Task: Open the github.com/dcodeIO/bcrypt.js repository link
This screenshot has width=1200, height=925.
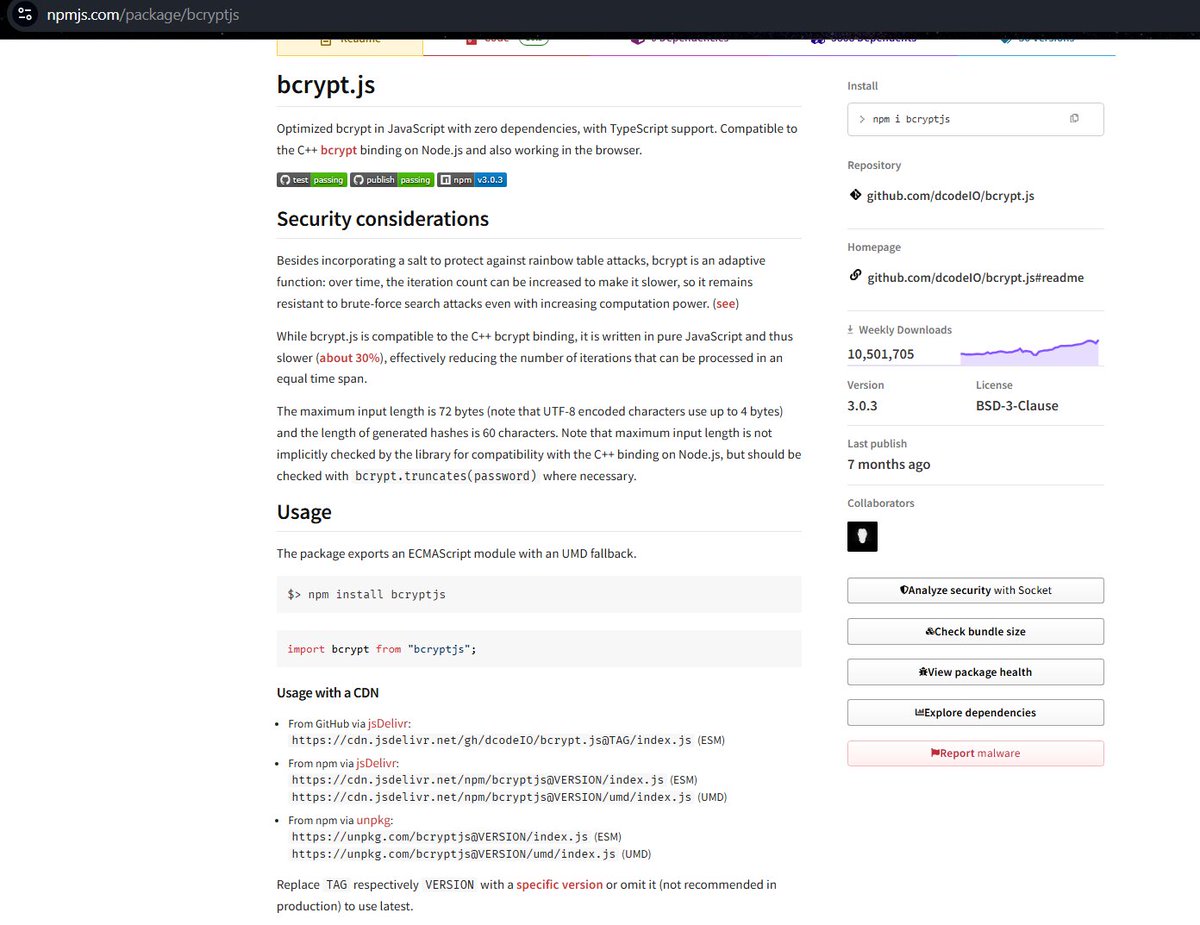Action: click(950, 196)
